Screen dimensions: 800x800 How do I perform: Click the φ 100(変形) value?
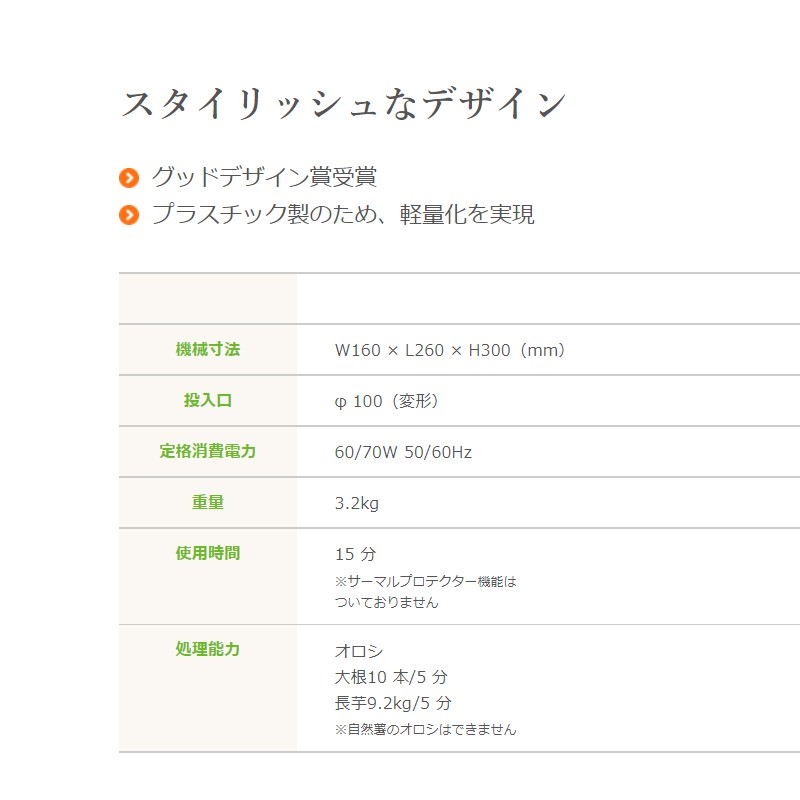pyautogui.click(x=387, y=402)
